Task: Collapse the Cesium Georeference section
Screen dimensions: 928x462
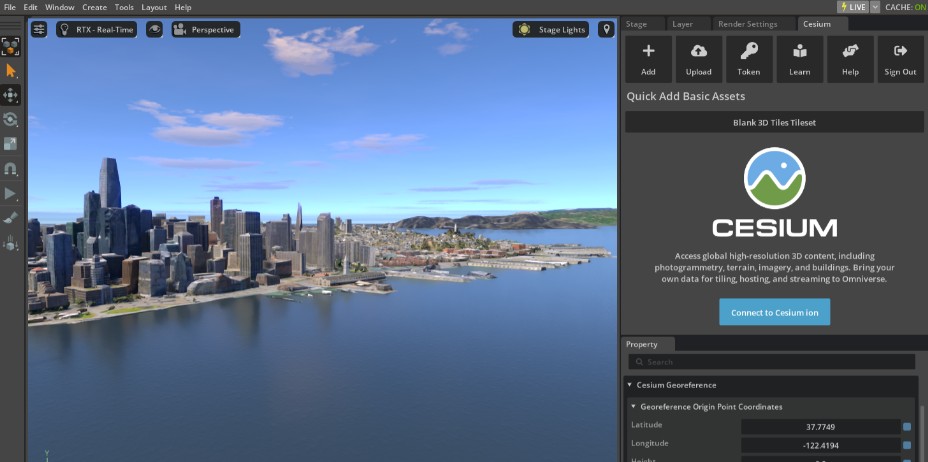Action: tap(630, 385)
